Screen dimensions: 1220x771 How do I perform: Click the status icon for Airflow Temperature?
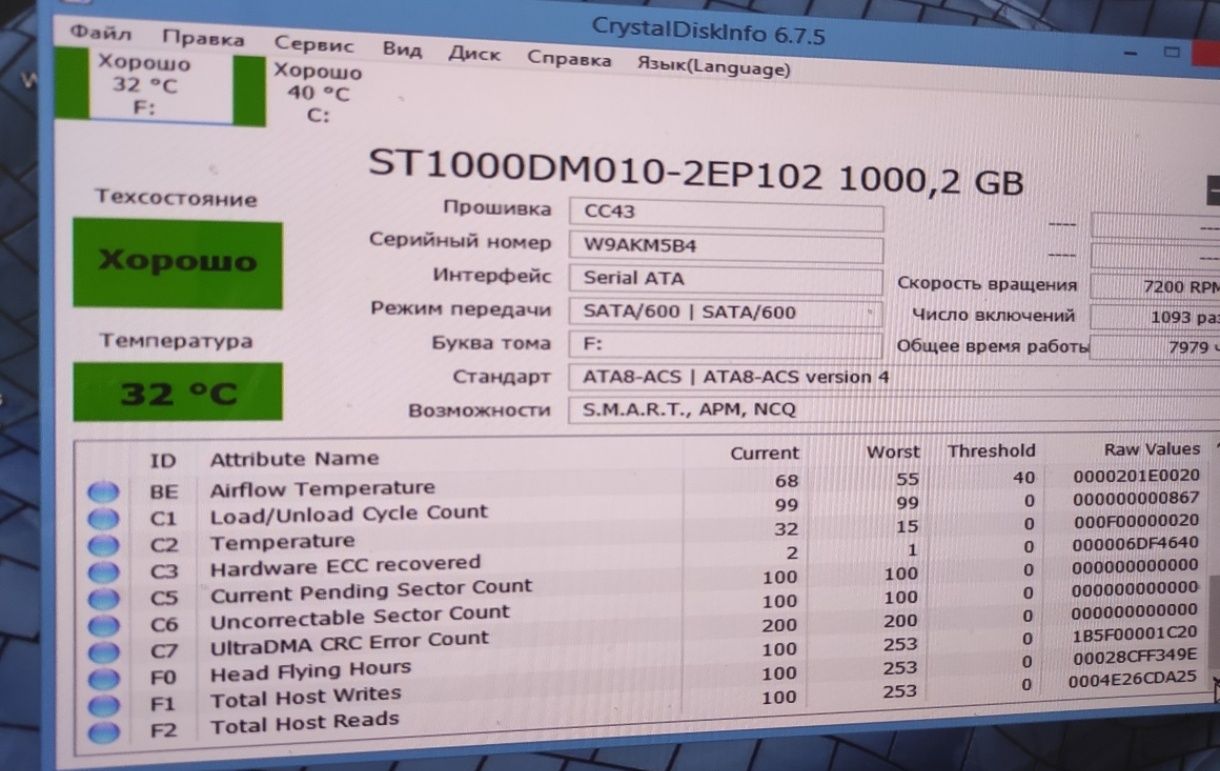(x=104, y=493)
